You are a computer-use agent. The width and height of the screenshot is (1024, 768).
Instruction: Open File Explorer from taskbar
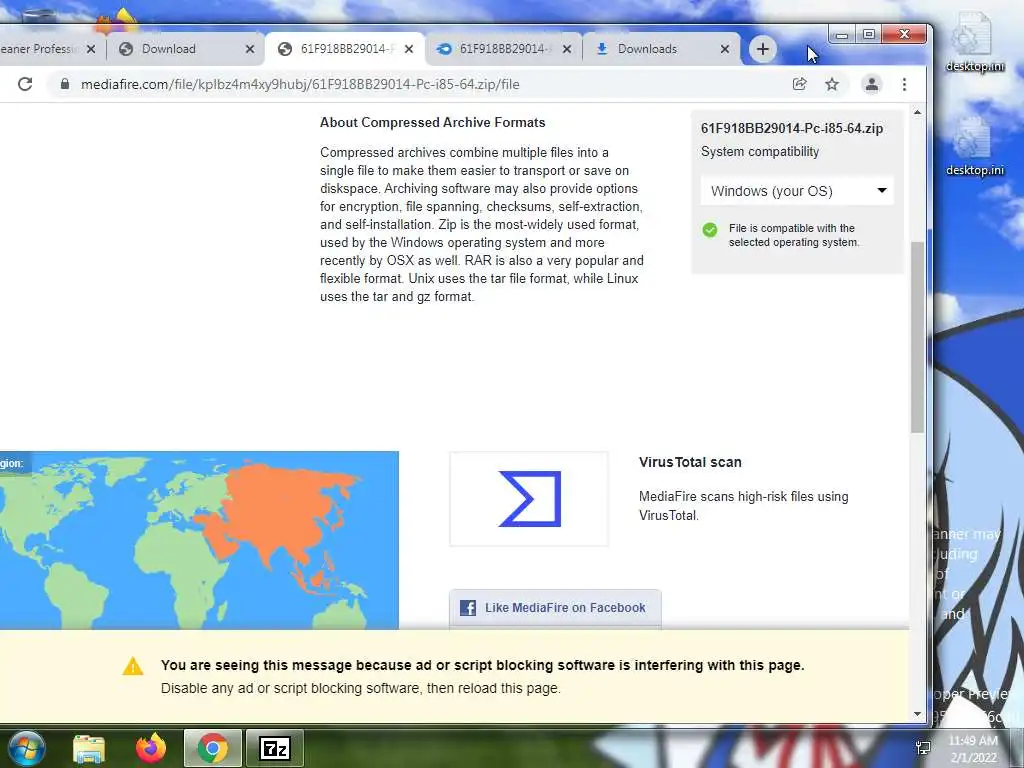(89, 749)
